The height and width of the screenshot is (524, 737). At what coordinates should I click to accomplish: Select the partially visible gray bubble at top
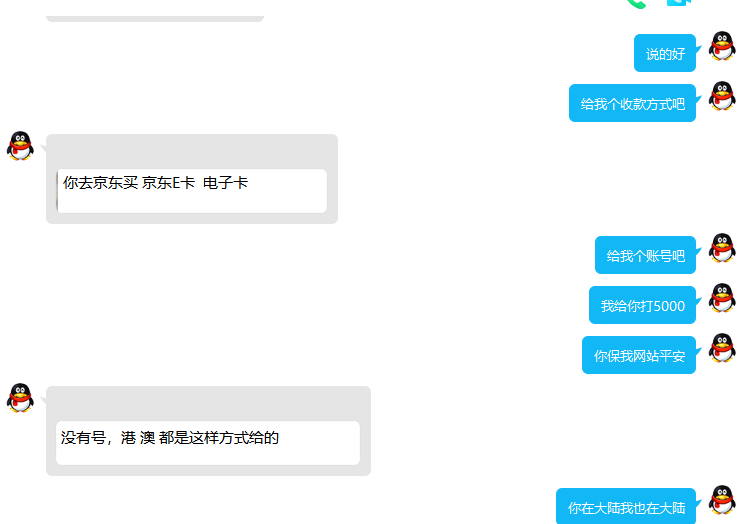tap(155, 19)
